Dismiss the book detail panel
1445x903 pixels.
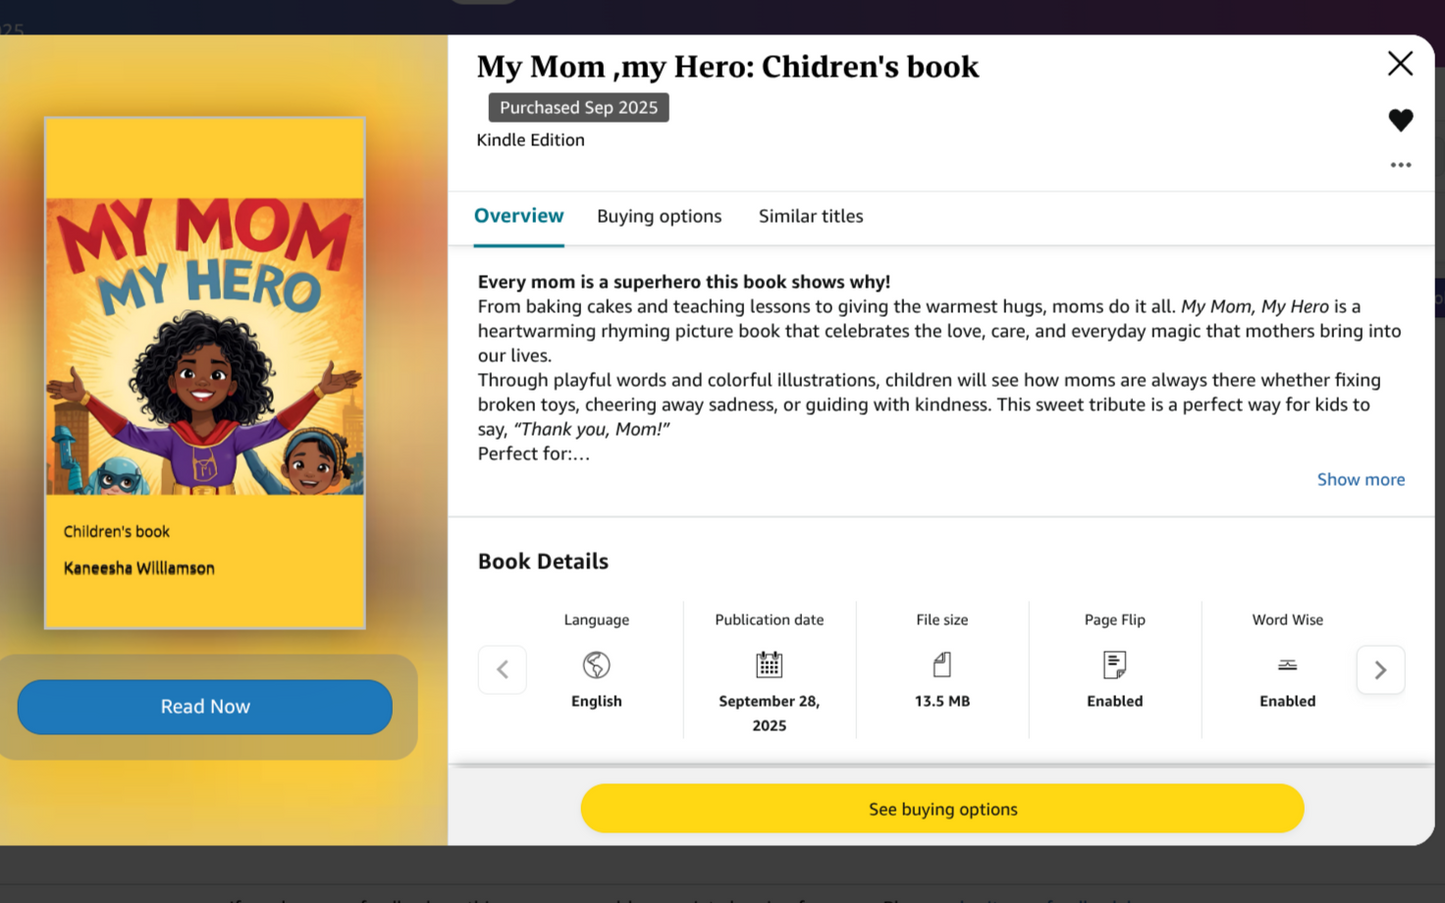pyautogui.click(x=1399, y=63)
